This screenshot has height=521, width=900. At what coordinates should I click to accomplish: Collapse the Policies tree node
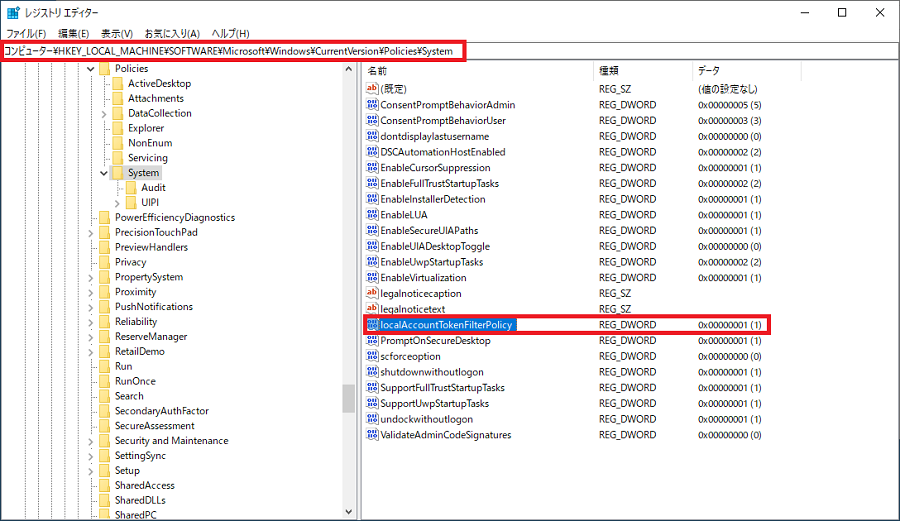(x=91, y=69)
